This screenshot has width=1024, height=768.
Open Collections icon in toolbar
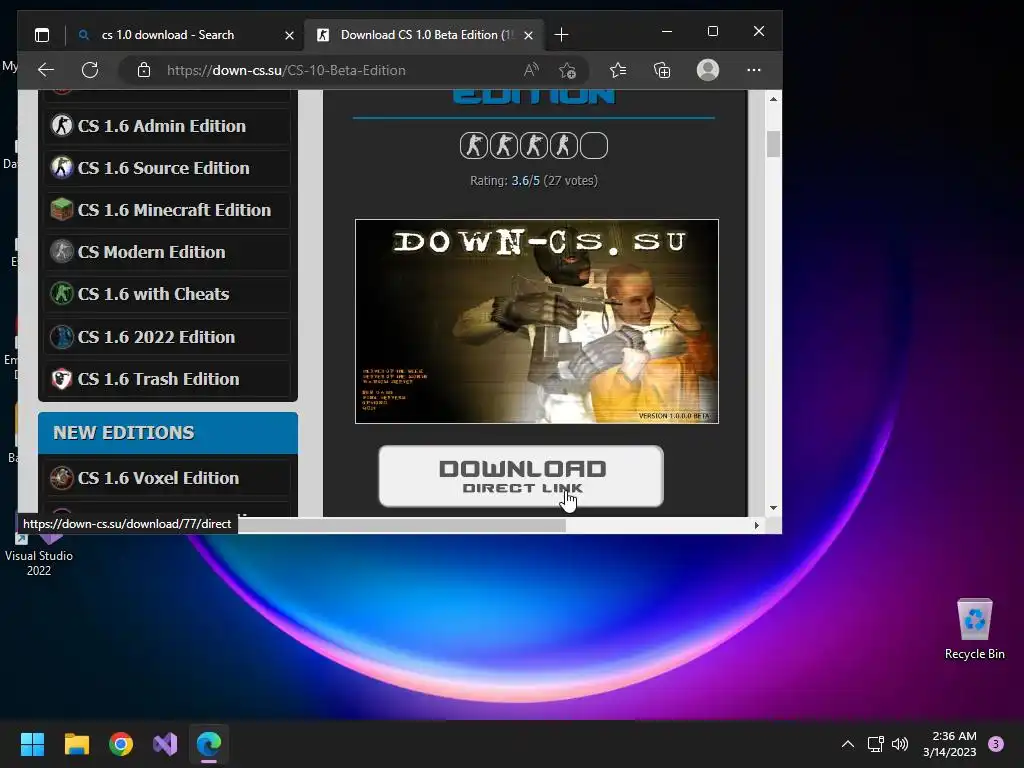662,70
